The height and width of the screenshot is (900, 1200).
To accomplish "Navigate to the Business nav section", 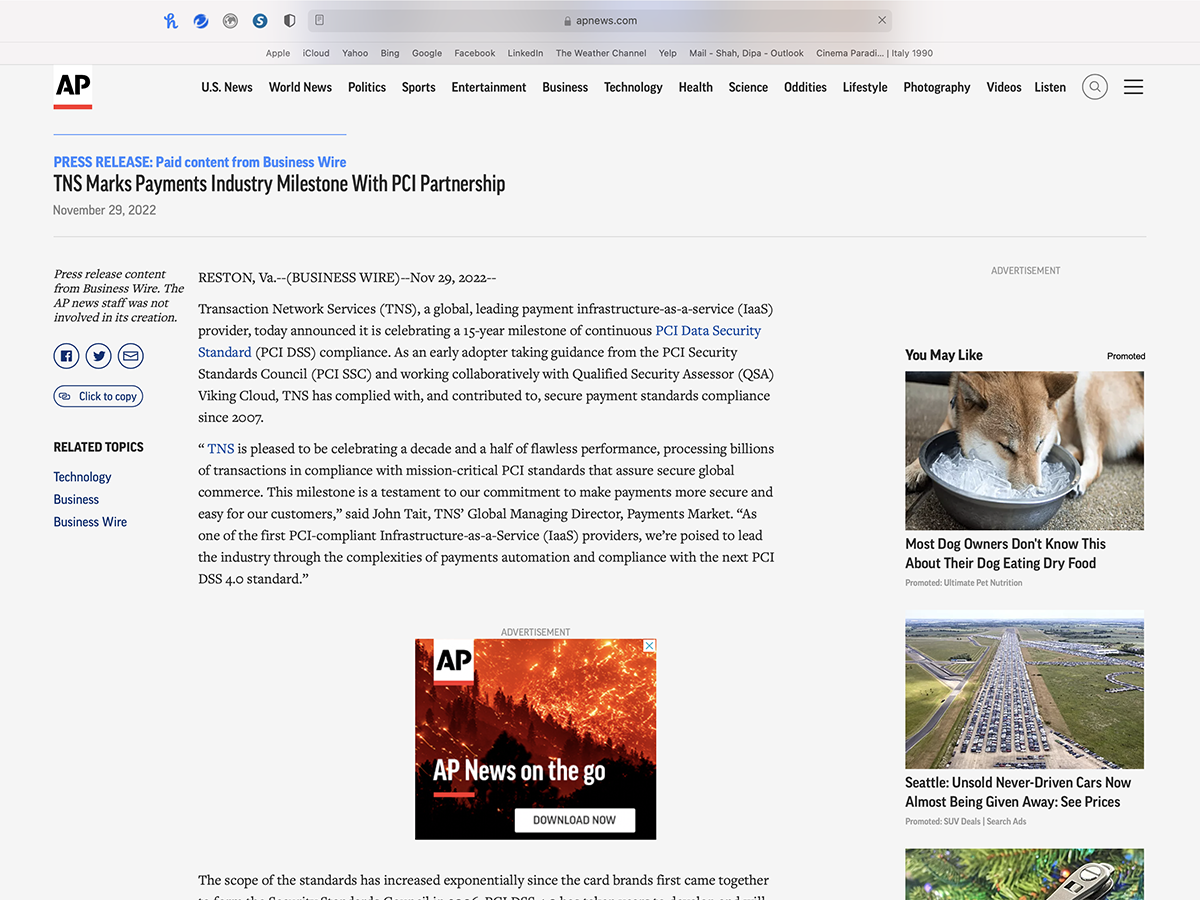I will [x=565, y=87].
